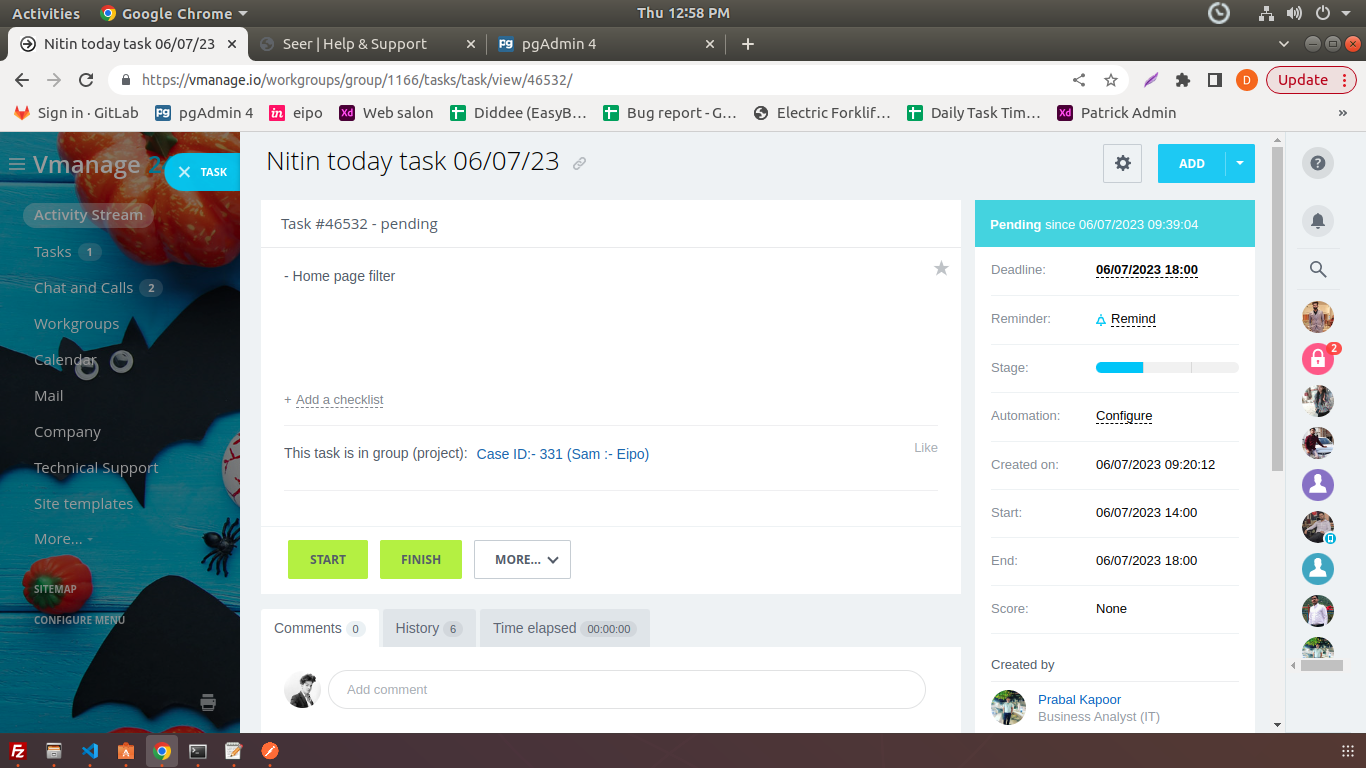
Task: Open the notifications bell icon
Action: (x=1318, y=220)
